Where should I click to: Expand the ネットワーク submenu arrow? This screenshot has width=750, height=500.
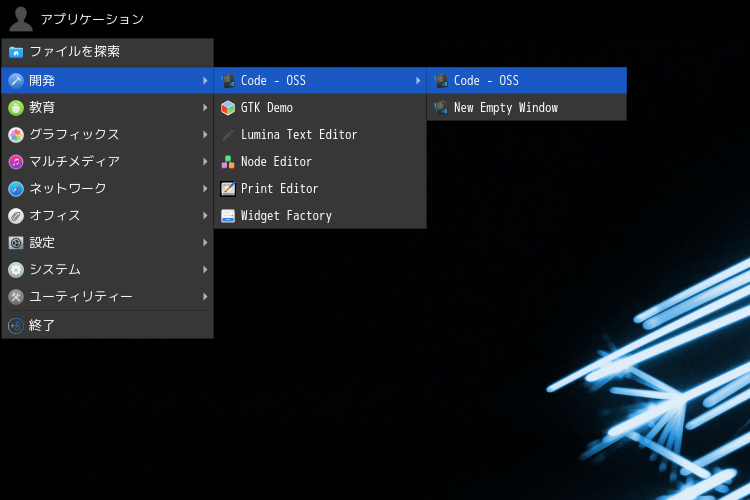205,189
